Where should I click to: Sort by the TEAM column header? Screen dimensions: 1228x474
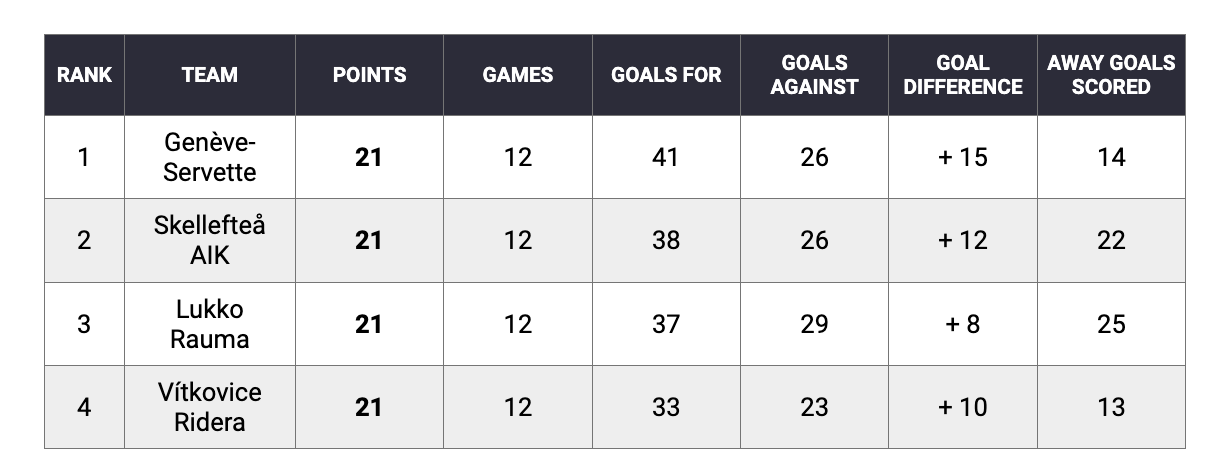(210, 75)
